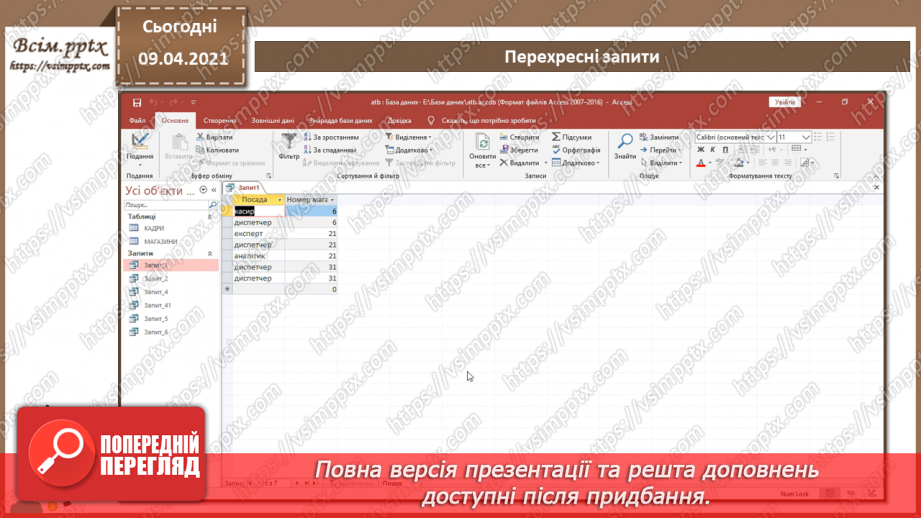
Task: Open Формат за зразком format painter
Action: point(230,163)
